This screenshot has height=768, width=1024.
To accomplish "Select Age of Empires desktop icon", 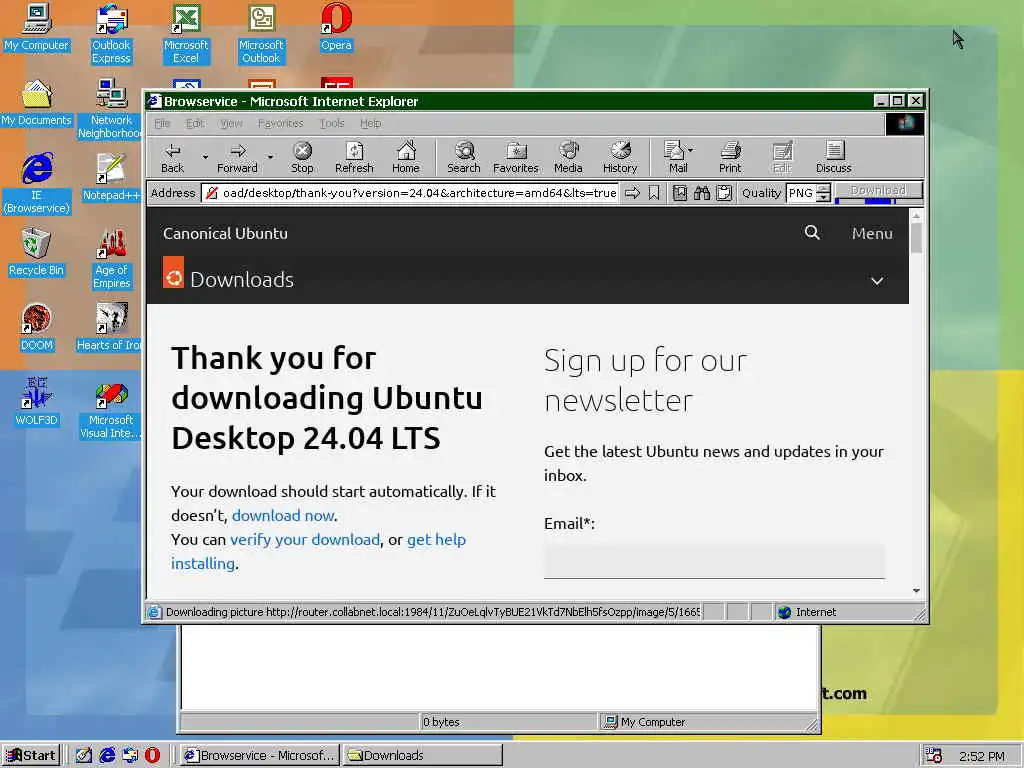I will [x=111, y=259].
